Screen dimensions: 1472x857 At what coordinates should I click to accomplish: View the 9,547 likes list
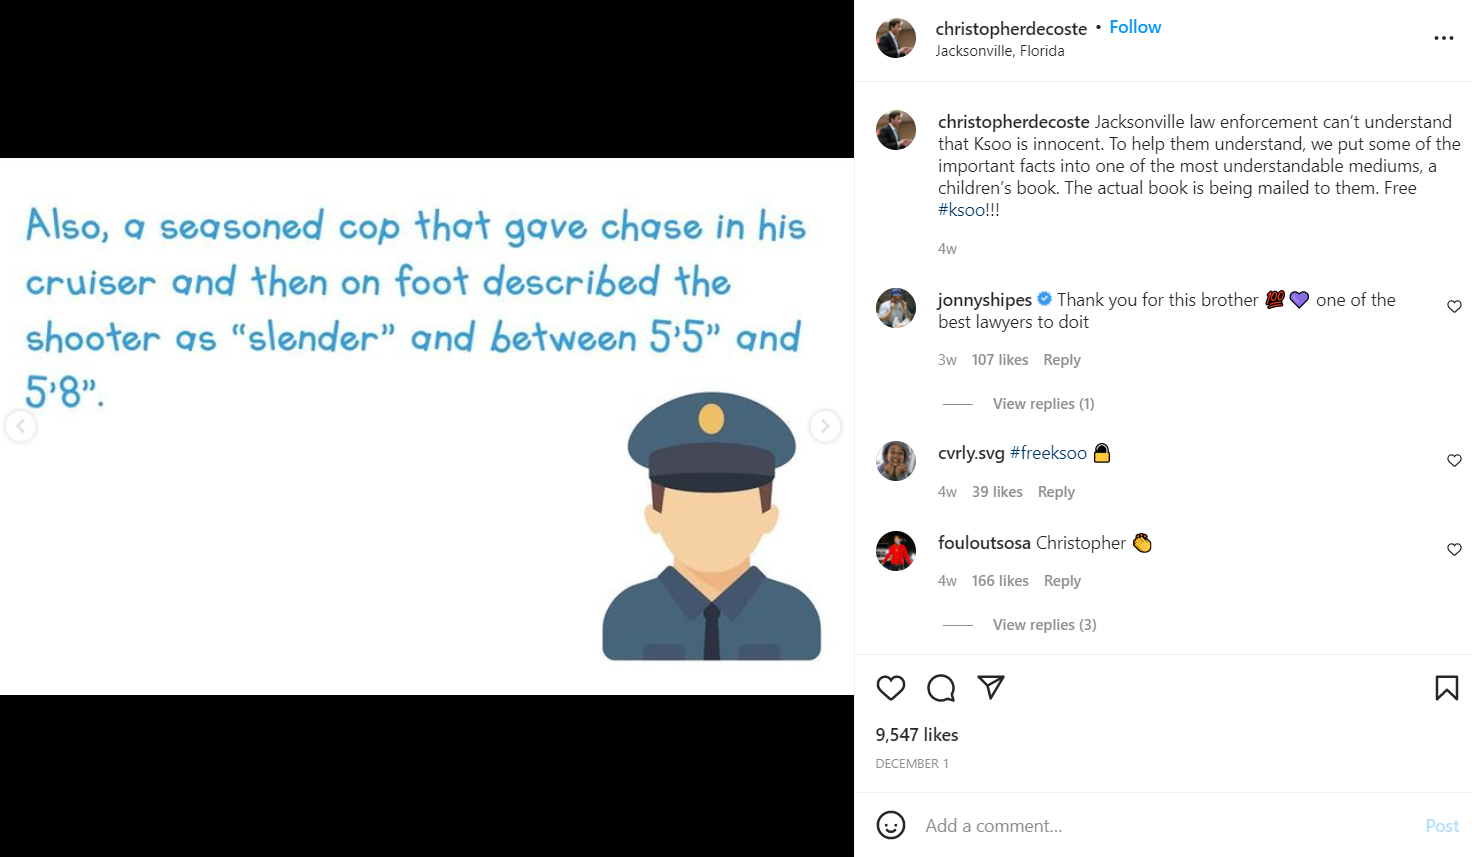pyautogui.click(x=917, y=735)
